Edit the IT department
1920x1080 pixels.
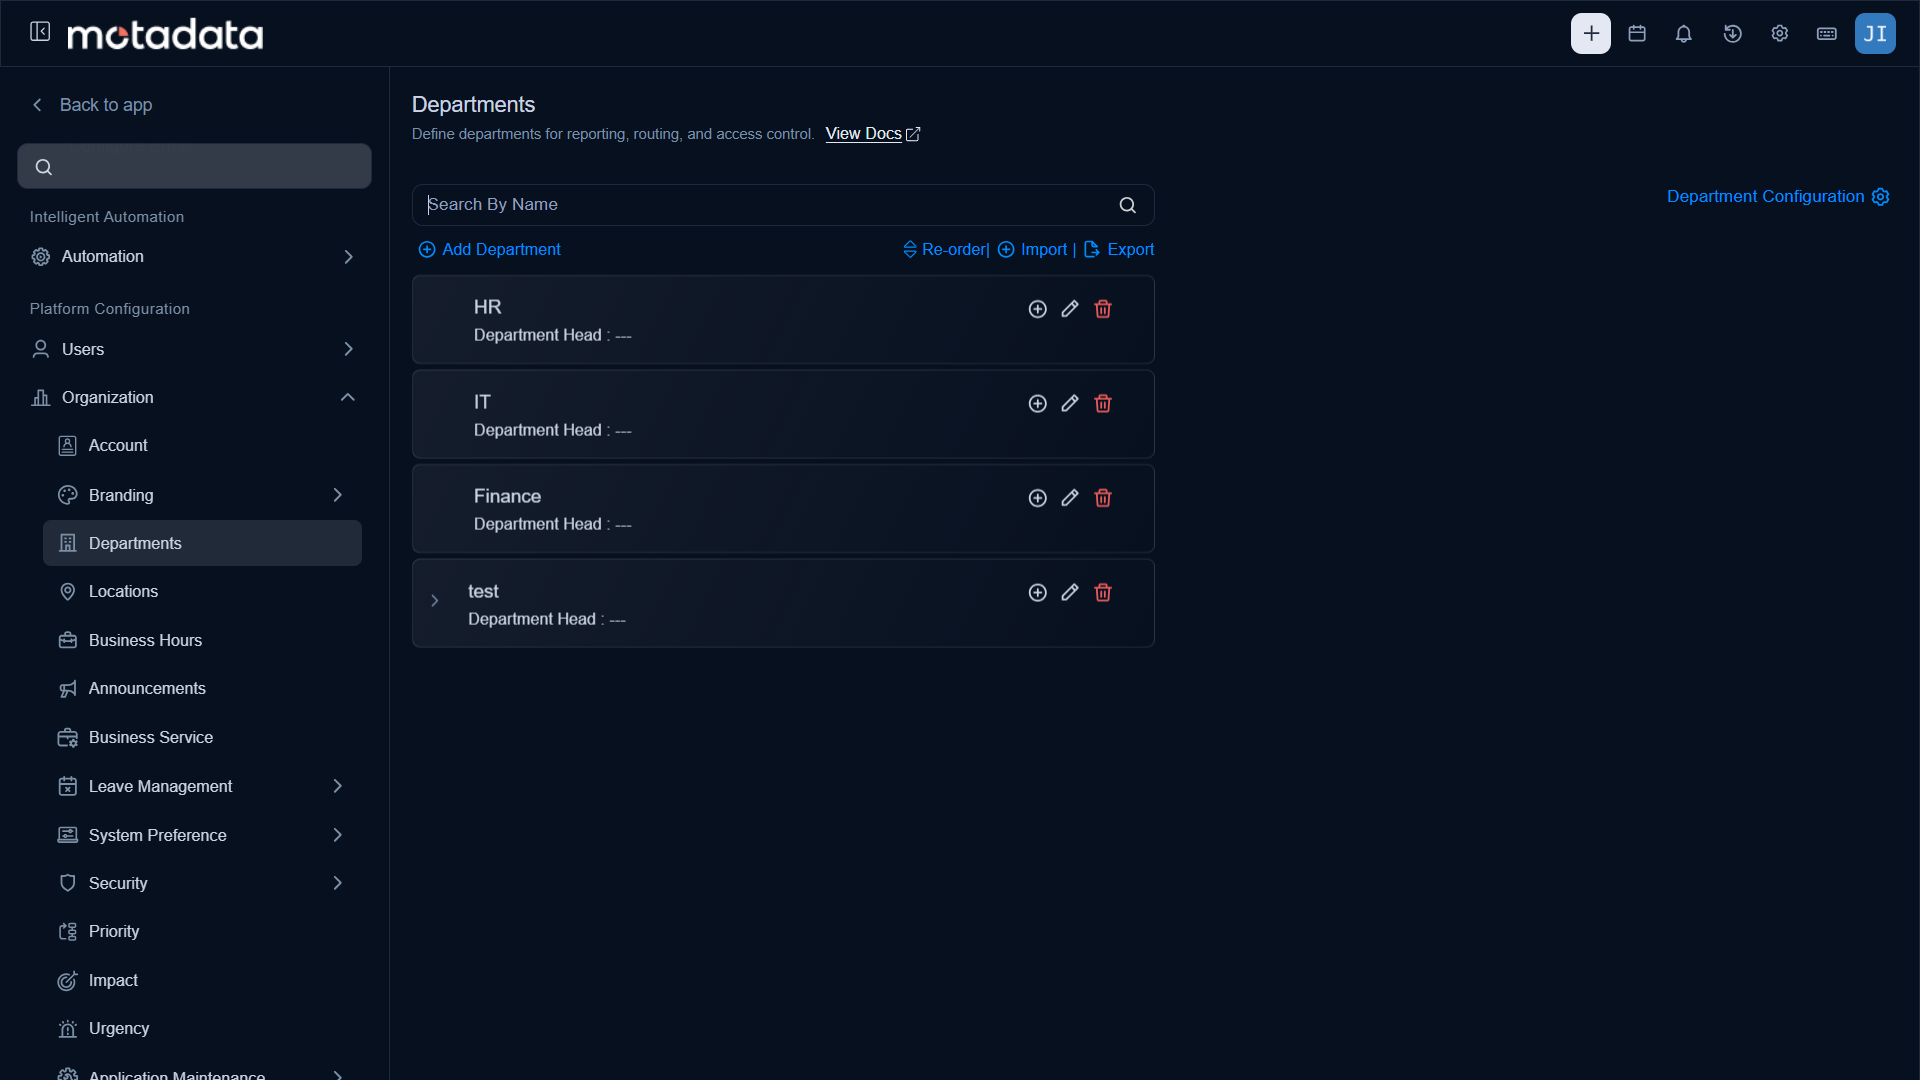click(1070, 403)
